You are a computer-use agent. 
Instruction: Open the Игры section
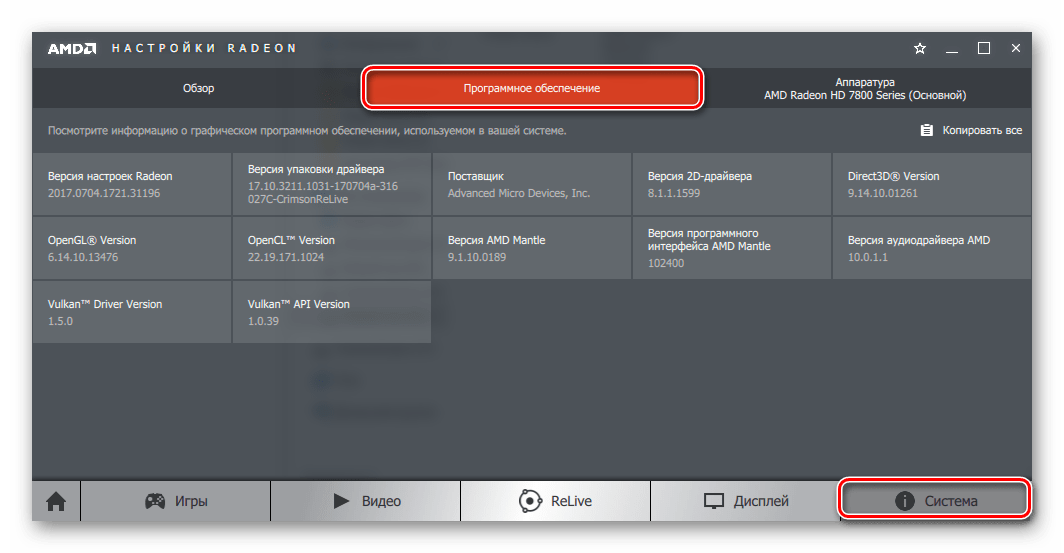(176, 501)
